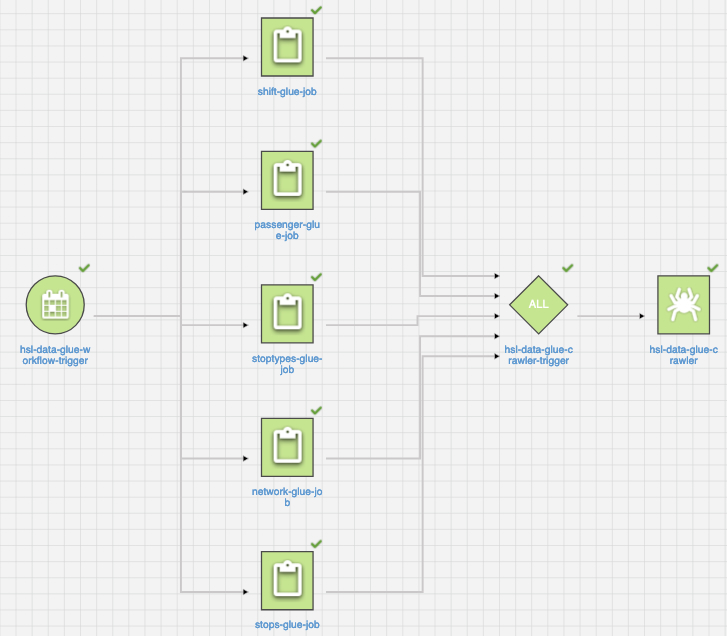Viewport: 727px width, 636px height.
Task: Select the ALL diamond crawler-trigger node
Action: [x=538, y=305]
